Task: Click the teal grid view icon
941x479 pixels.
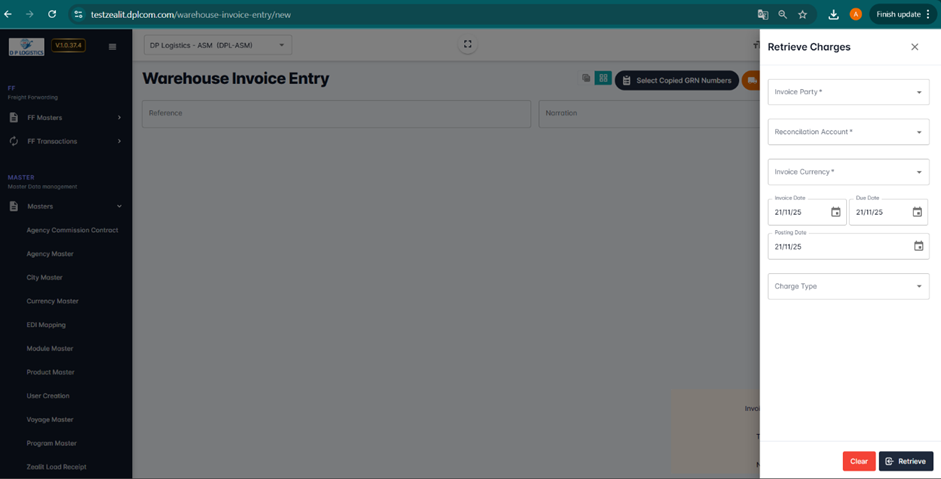Action: coord(603,78)
